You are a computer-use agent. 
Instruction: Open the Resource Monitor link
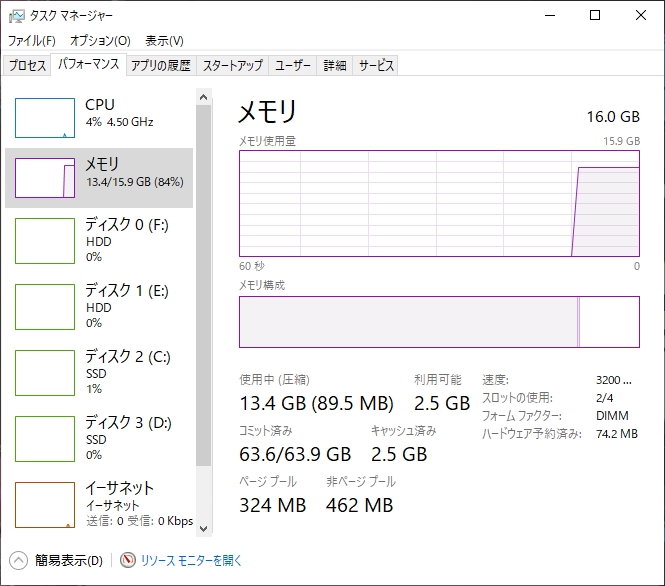pos(191,561)
